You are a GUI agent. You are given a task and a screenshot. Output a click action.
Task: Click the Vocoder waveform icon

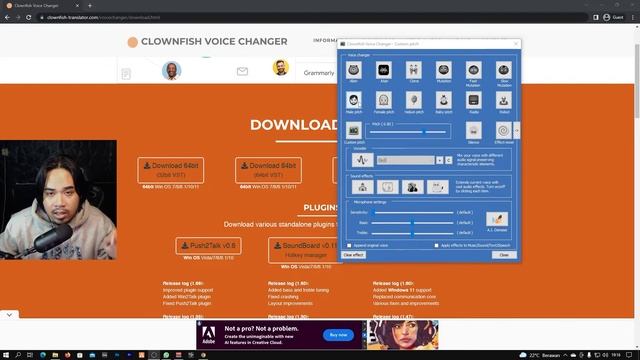[x=362, y=160]
